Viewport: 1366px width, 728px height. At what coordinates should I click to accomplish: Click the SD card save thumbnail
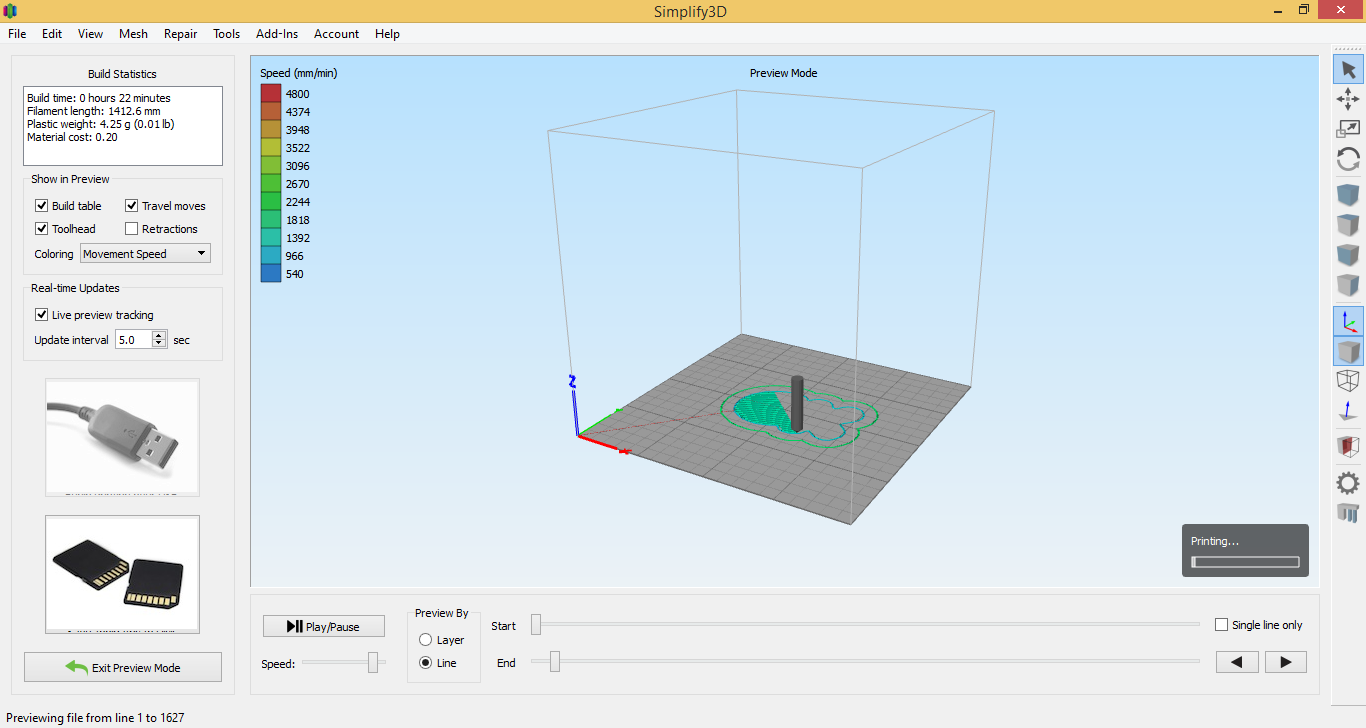[x=122, y=574]
